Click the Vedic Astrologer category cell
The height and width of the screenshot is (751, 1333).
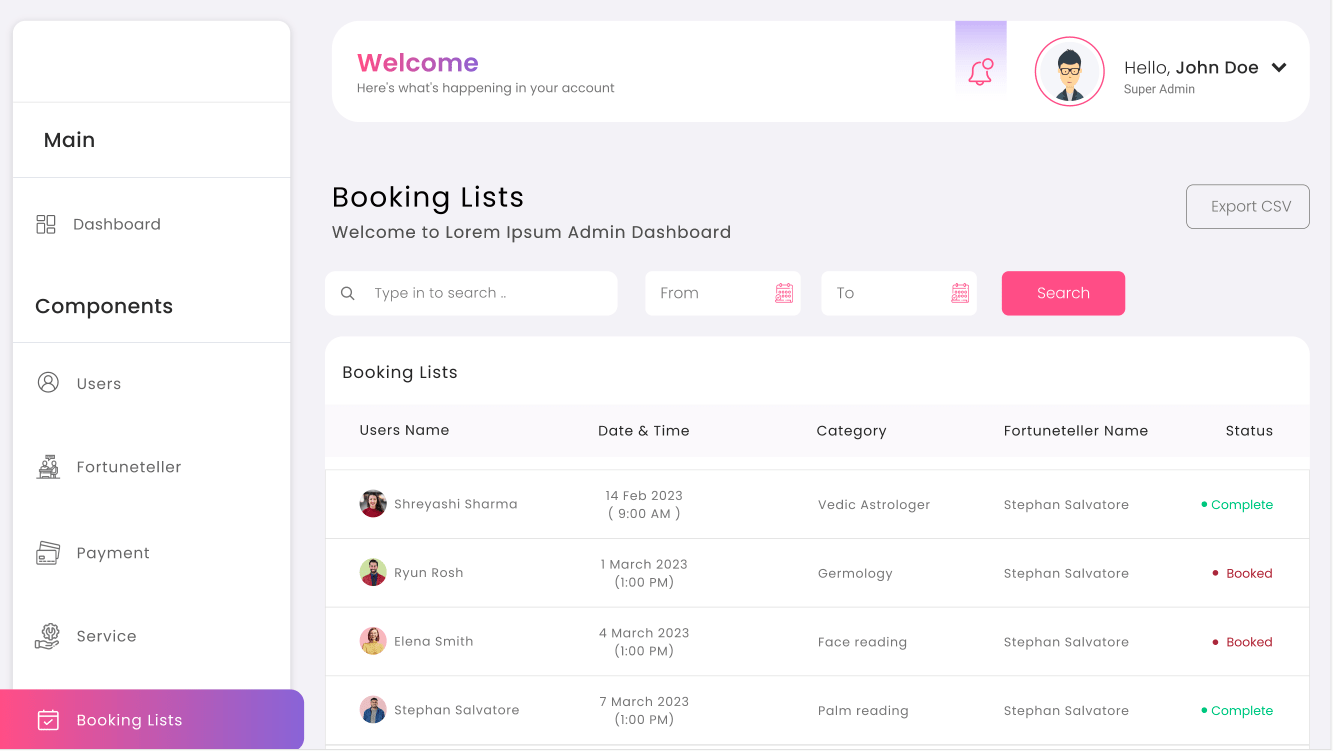point(874,505)
